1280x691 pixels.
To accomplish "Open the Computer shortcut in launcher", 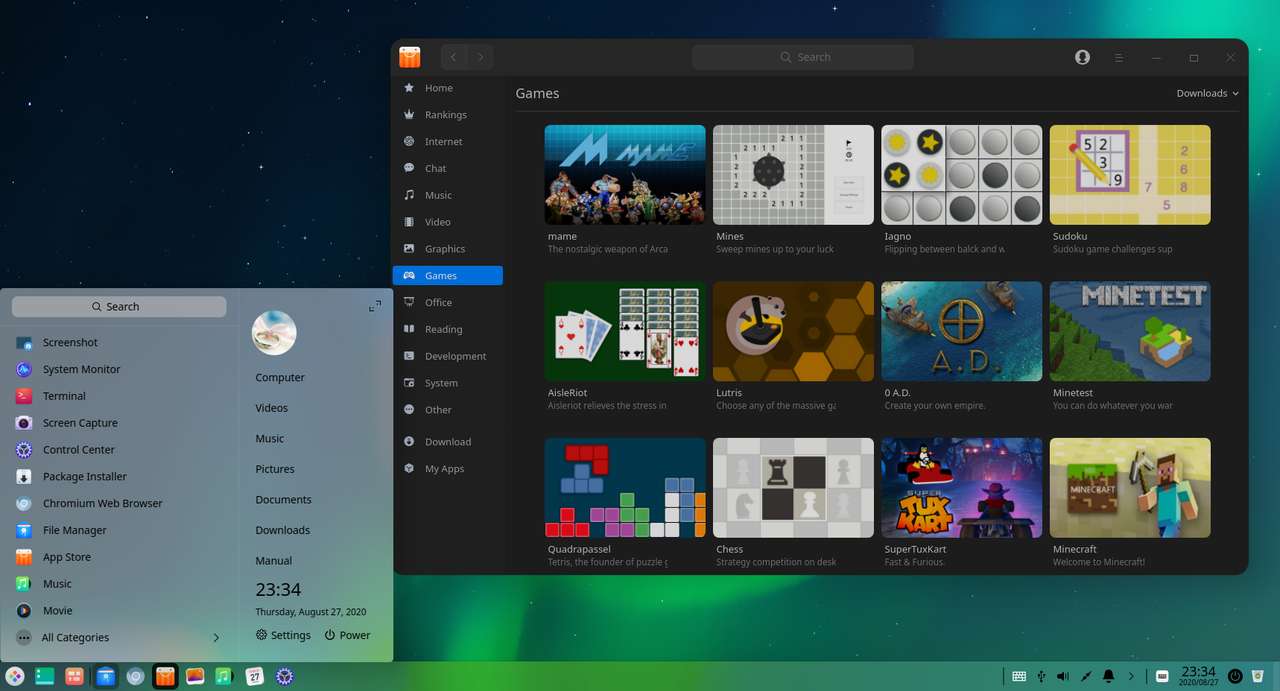I will [x=280, y=378].
